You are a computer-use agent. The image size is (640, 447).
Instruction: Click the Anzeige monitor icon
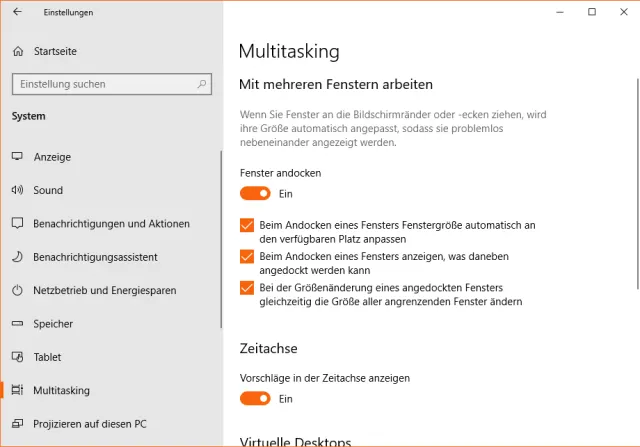(x=17, y=157)
